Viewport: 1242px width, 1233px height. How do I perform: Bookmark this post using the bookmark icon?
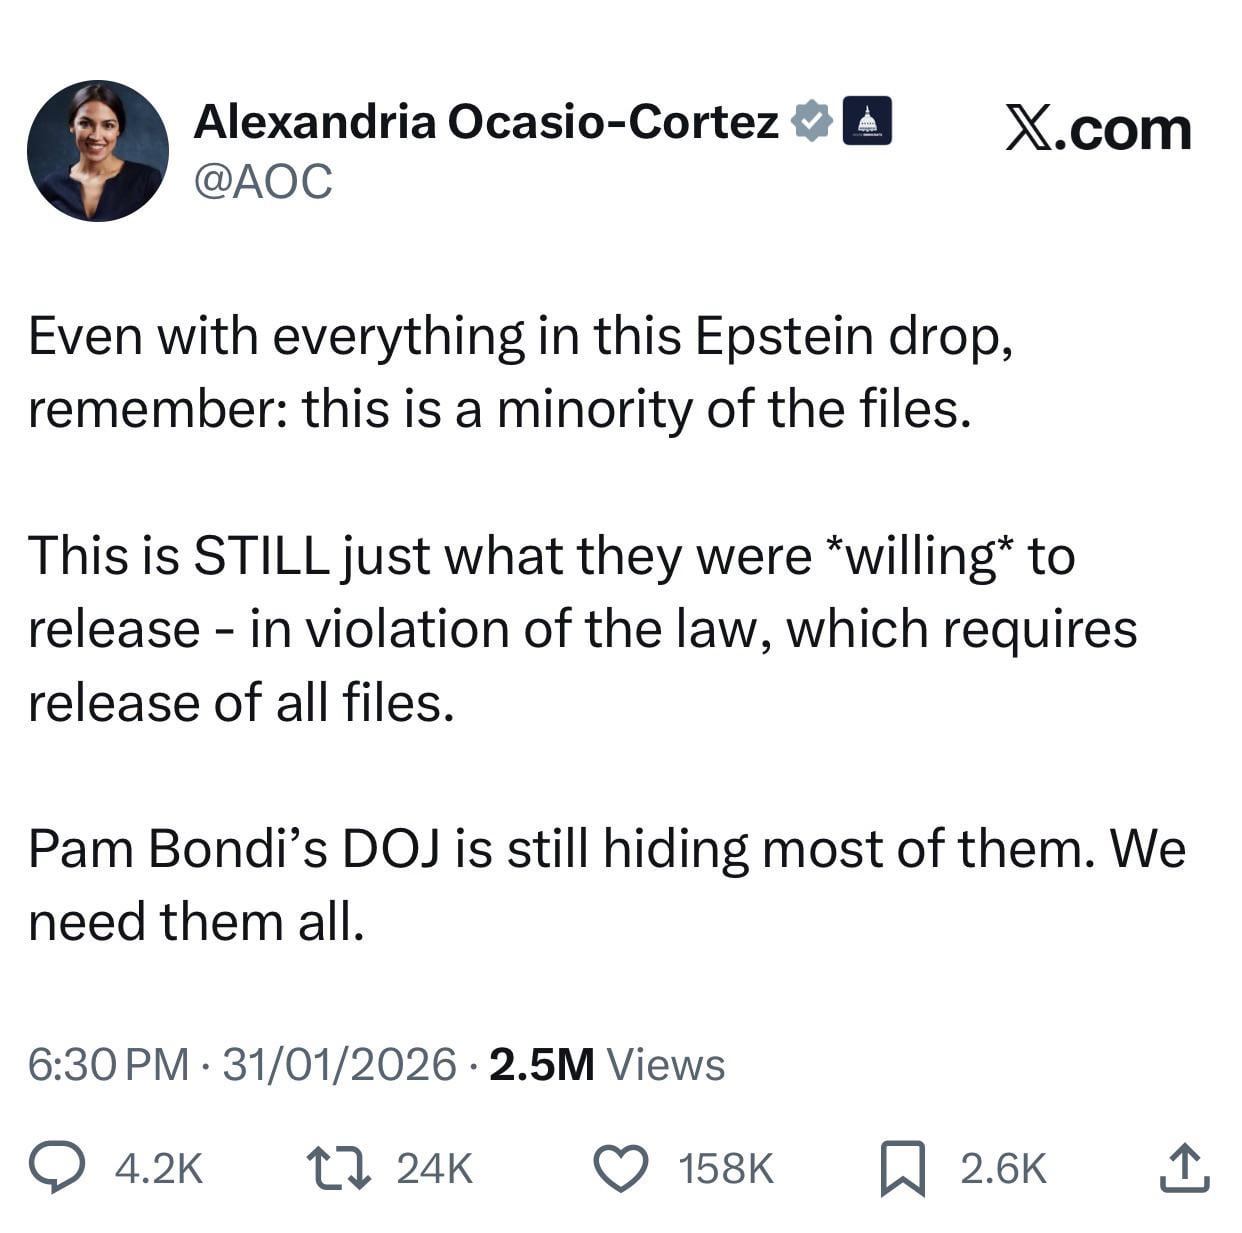(902, 1169)
